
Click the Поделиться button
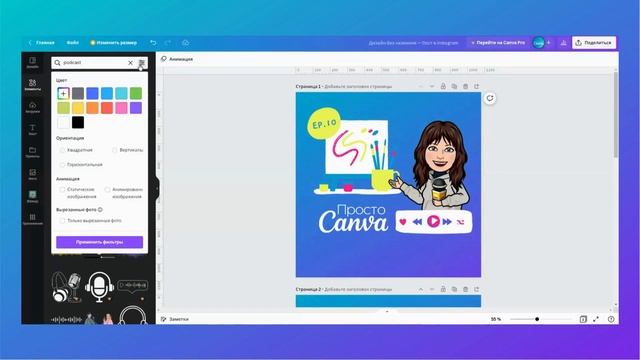click(594, 42)
